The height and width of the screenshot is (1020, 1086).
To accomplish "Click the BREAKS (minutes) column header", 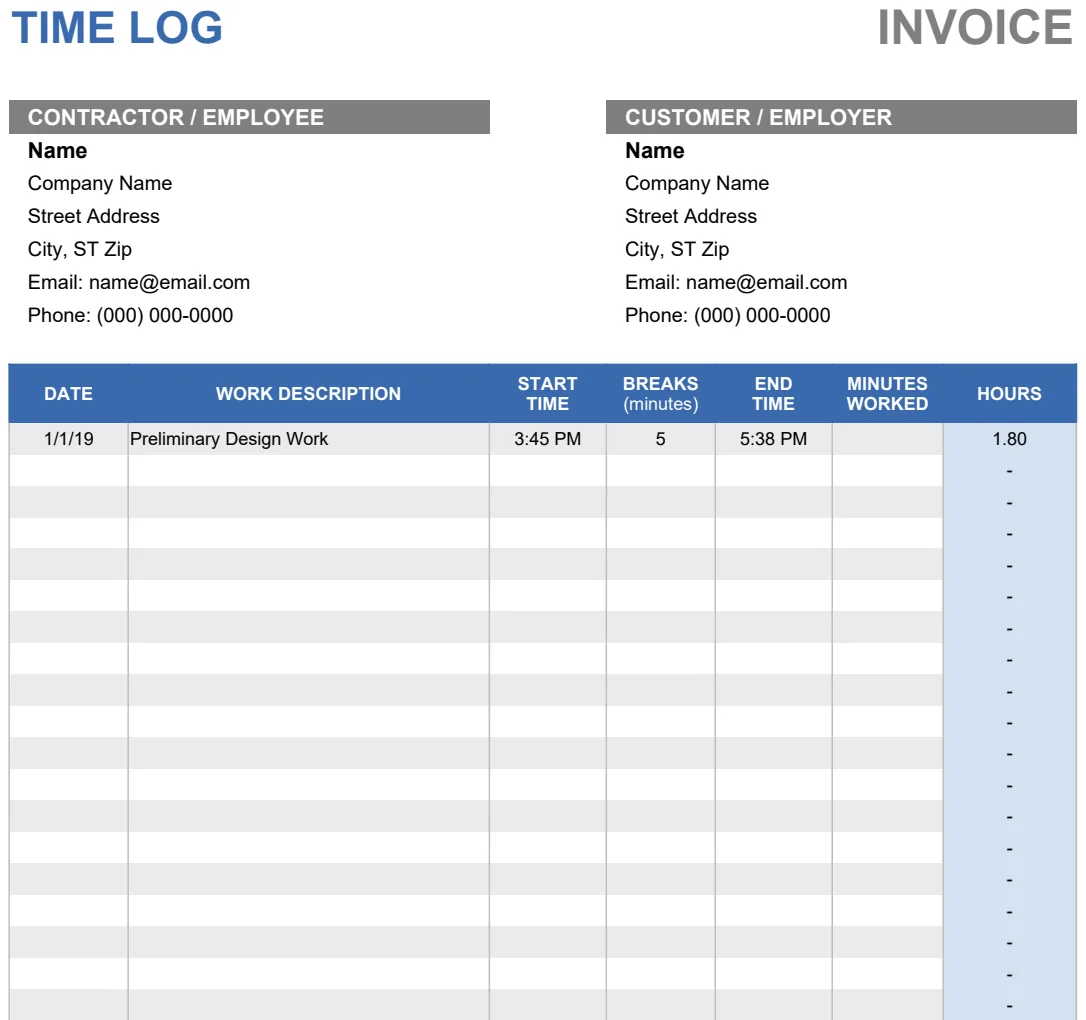I will [661, 393].
